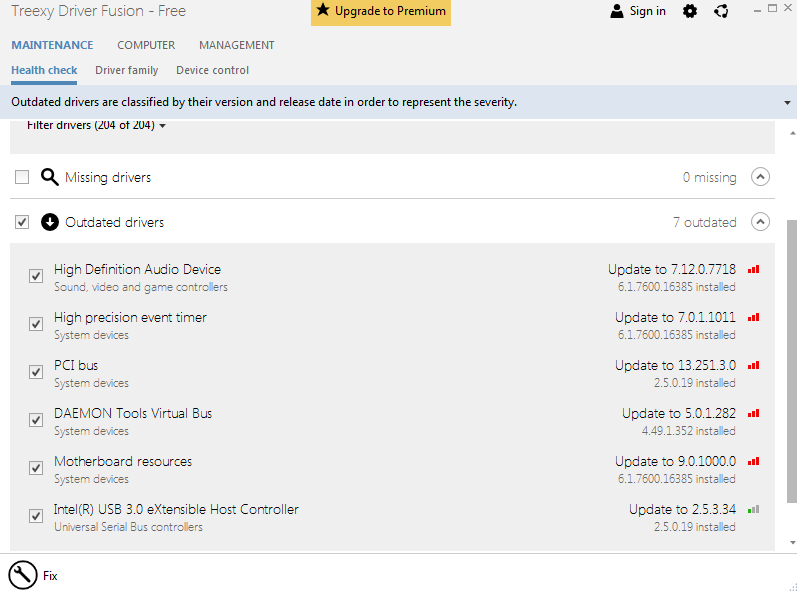Click green severity bars for Intel USB 3.0 controller

(753, 509)
